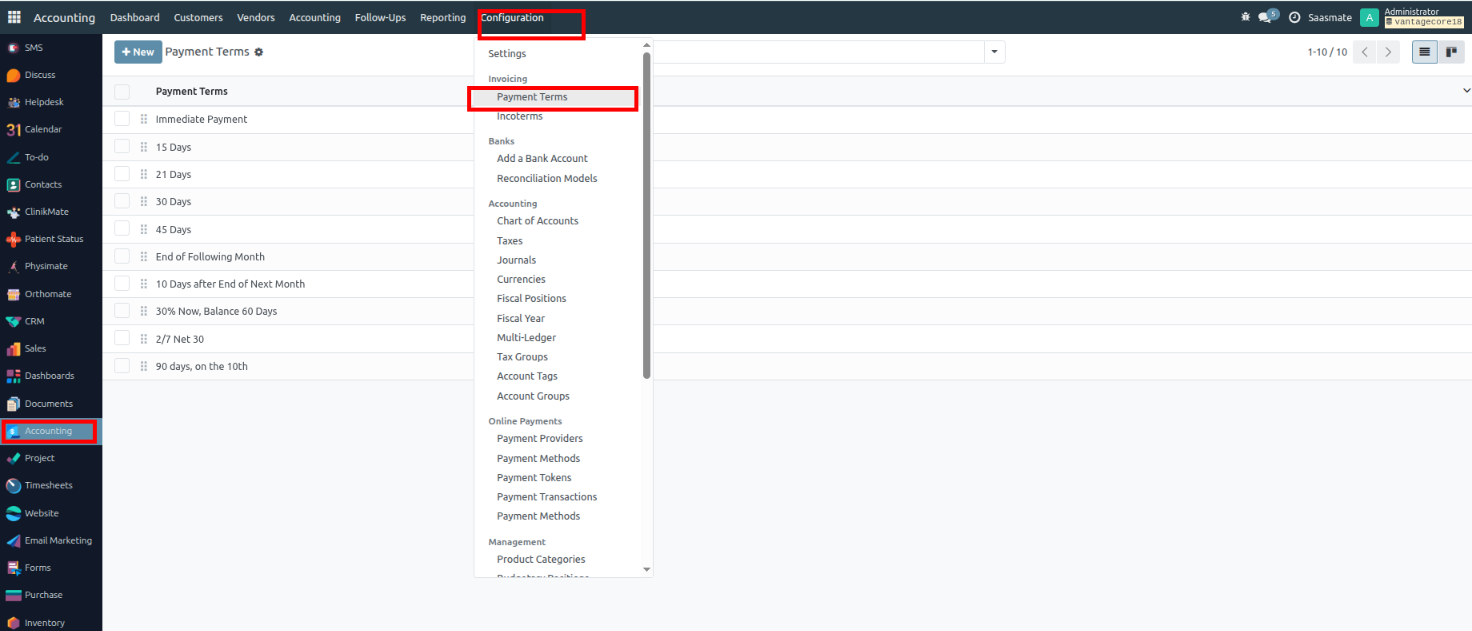Open the activities clock icon

click(x=1294, y=18)
